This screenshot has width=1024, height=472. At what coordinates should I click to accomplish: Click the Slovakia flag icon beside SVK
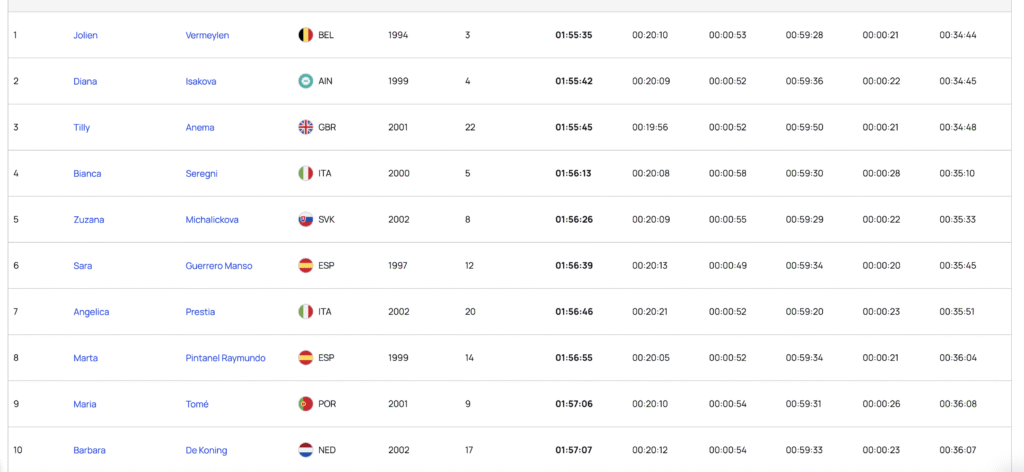pos(306,219)
